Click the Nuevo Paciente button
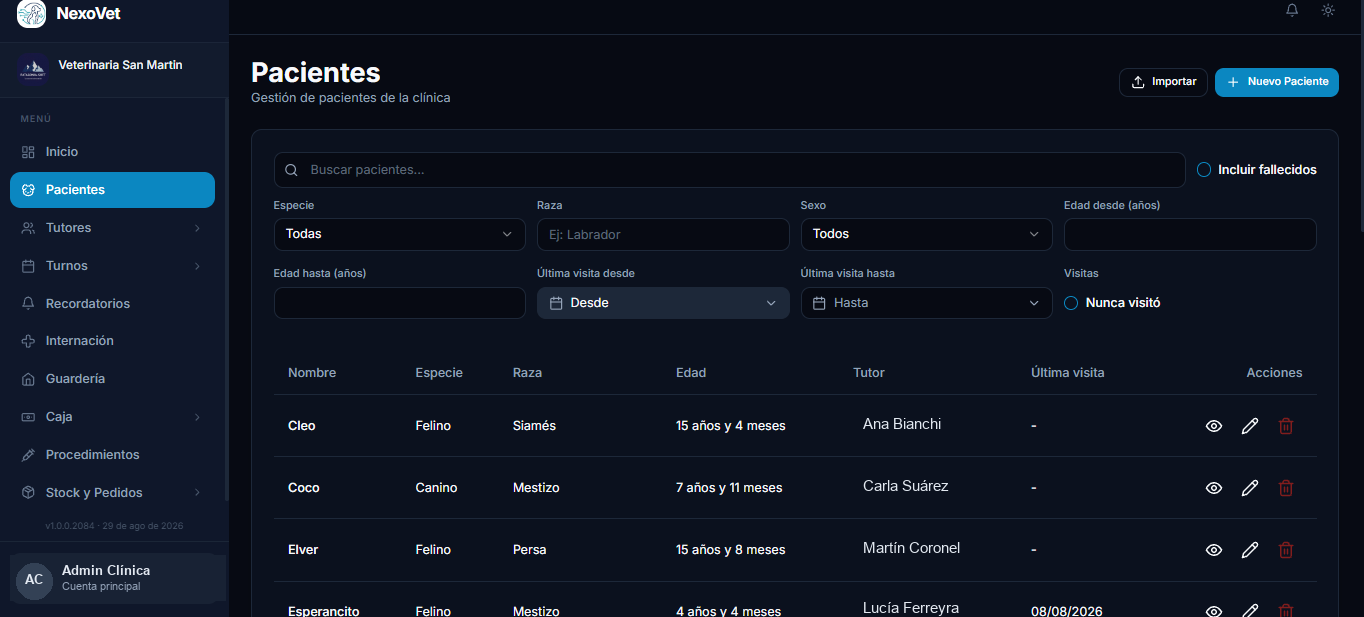The height and width of the screenshot is (617, 1364). pyautogui.click(x=1277, y=82)
